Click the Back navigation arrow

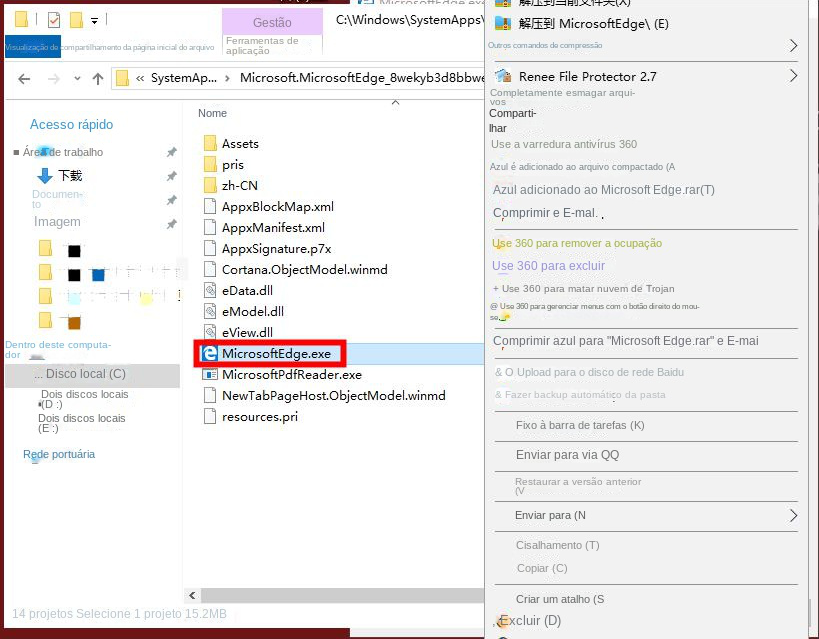coord(24,79)
